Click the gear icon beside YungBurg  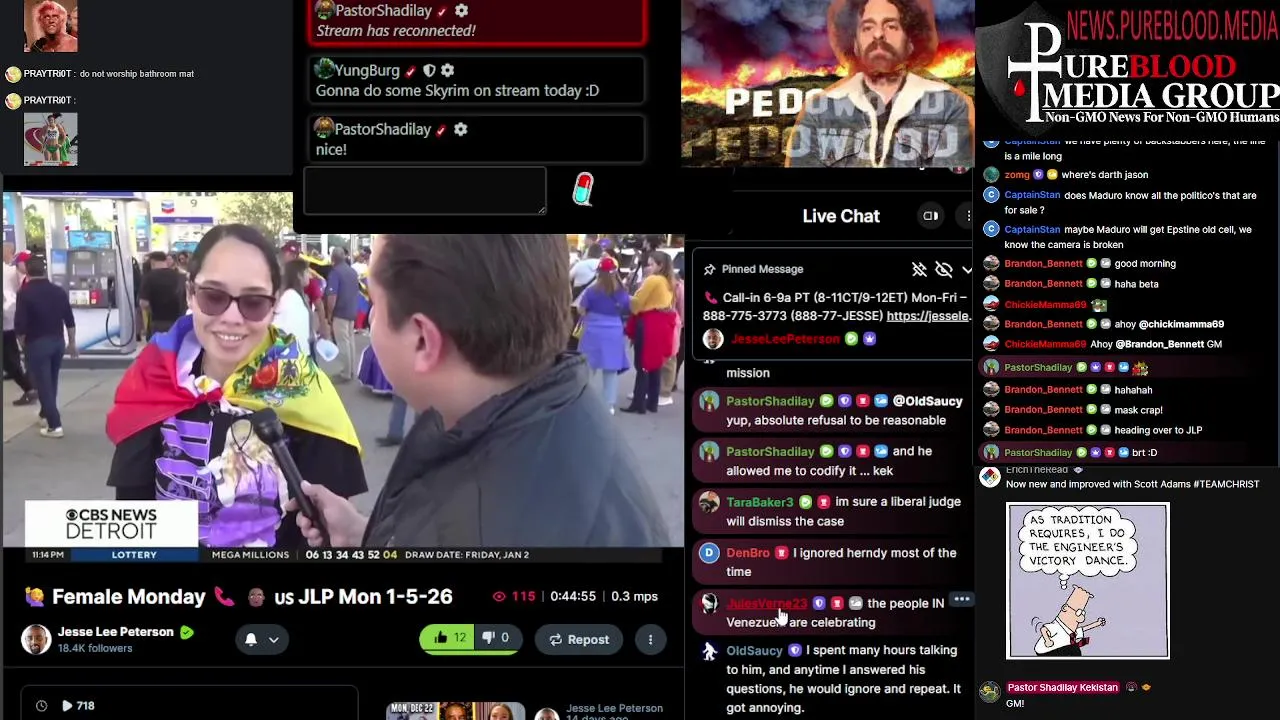click(x=447, y=71)
